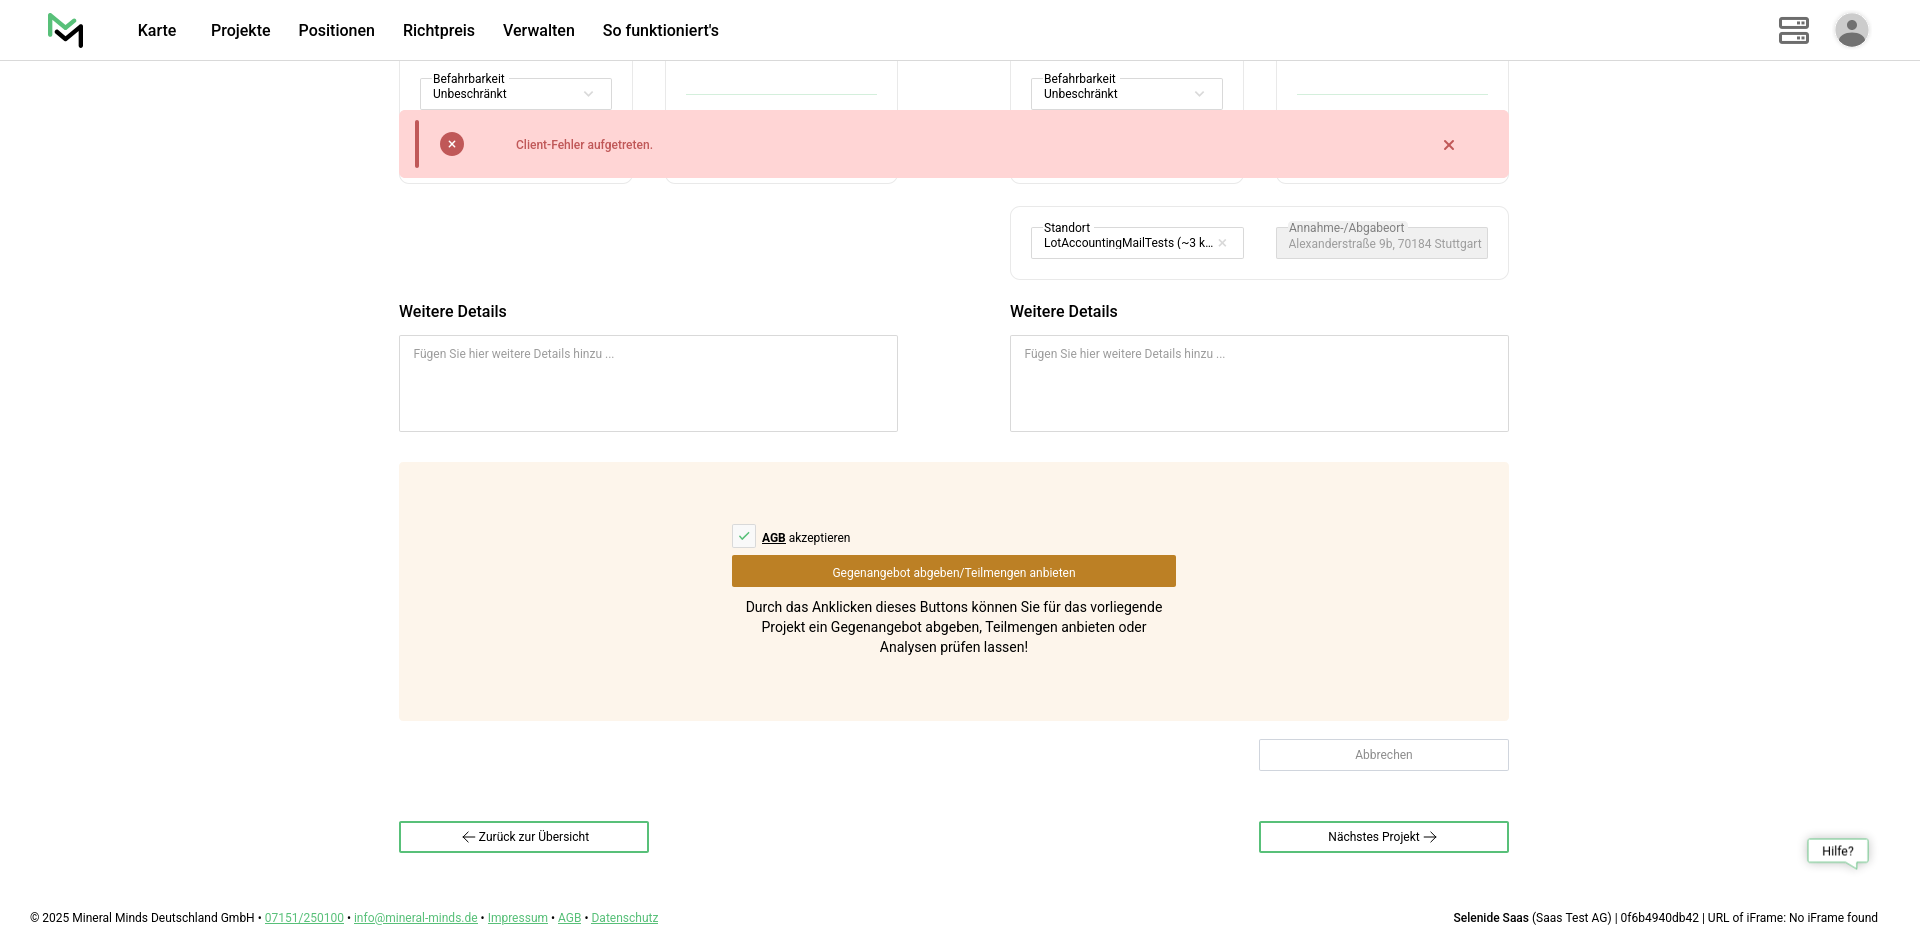Screen dimensions: 1920x943
Task: Select Richtpreis in the navigation
Action: [x=438, y=30]
